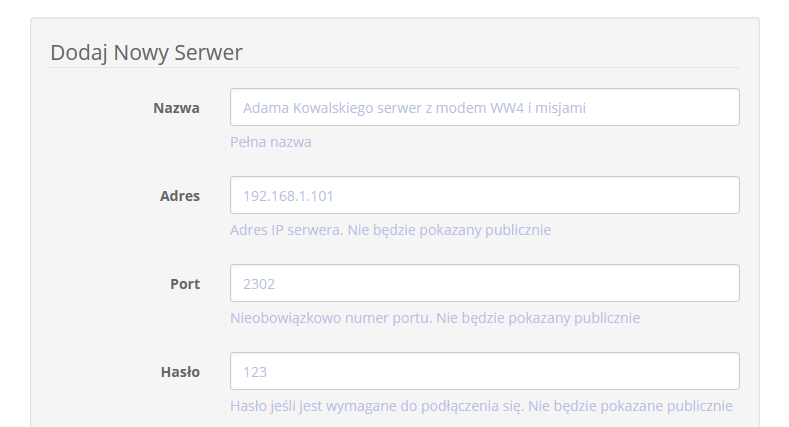Click the 'Port' field label

click(185, 284)
